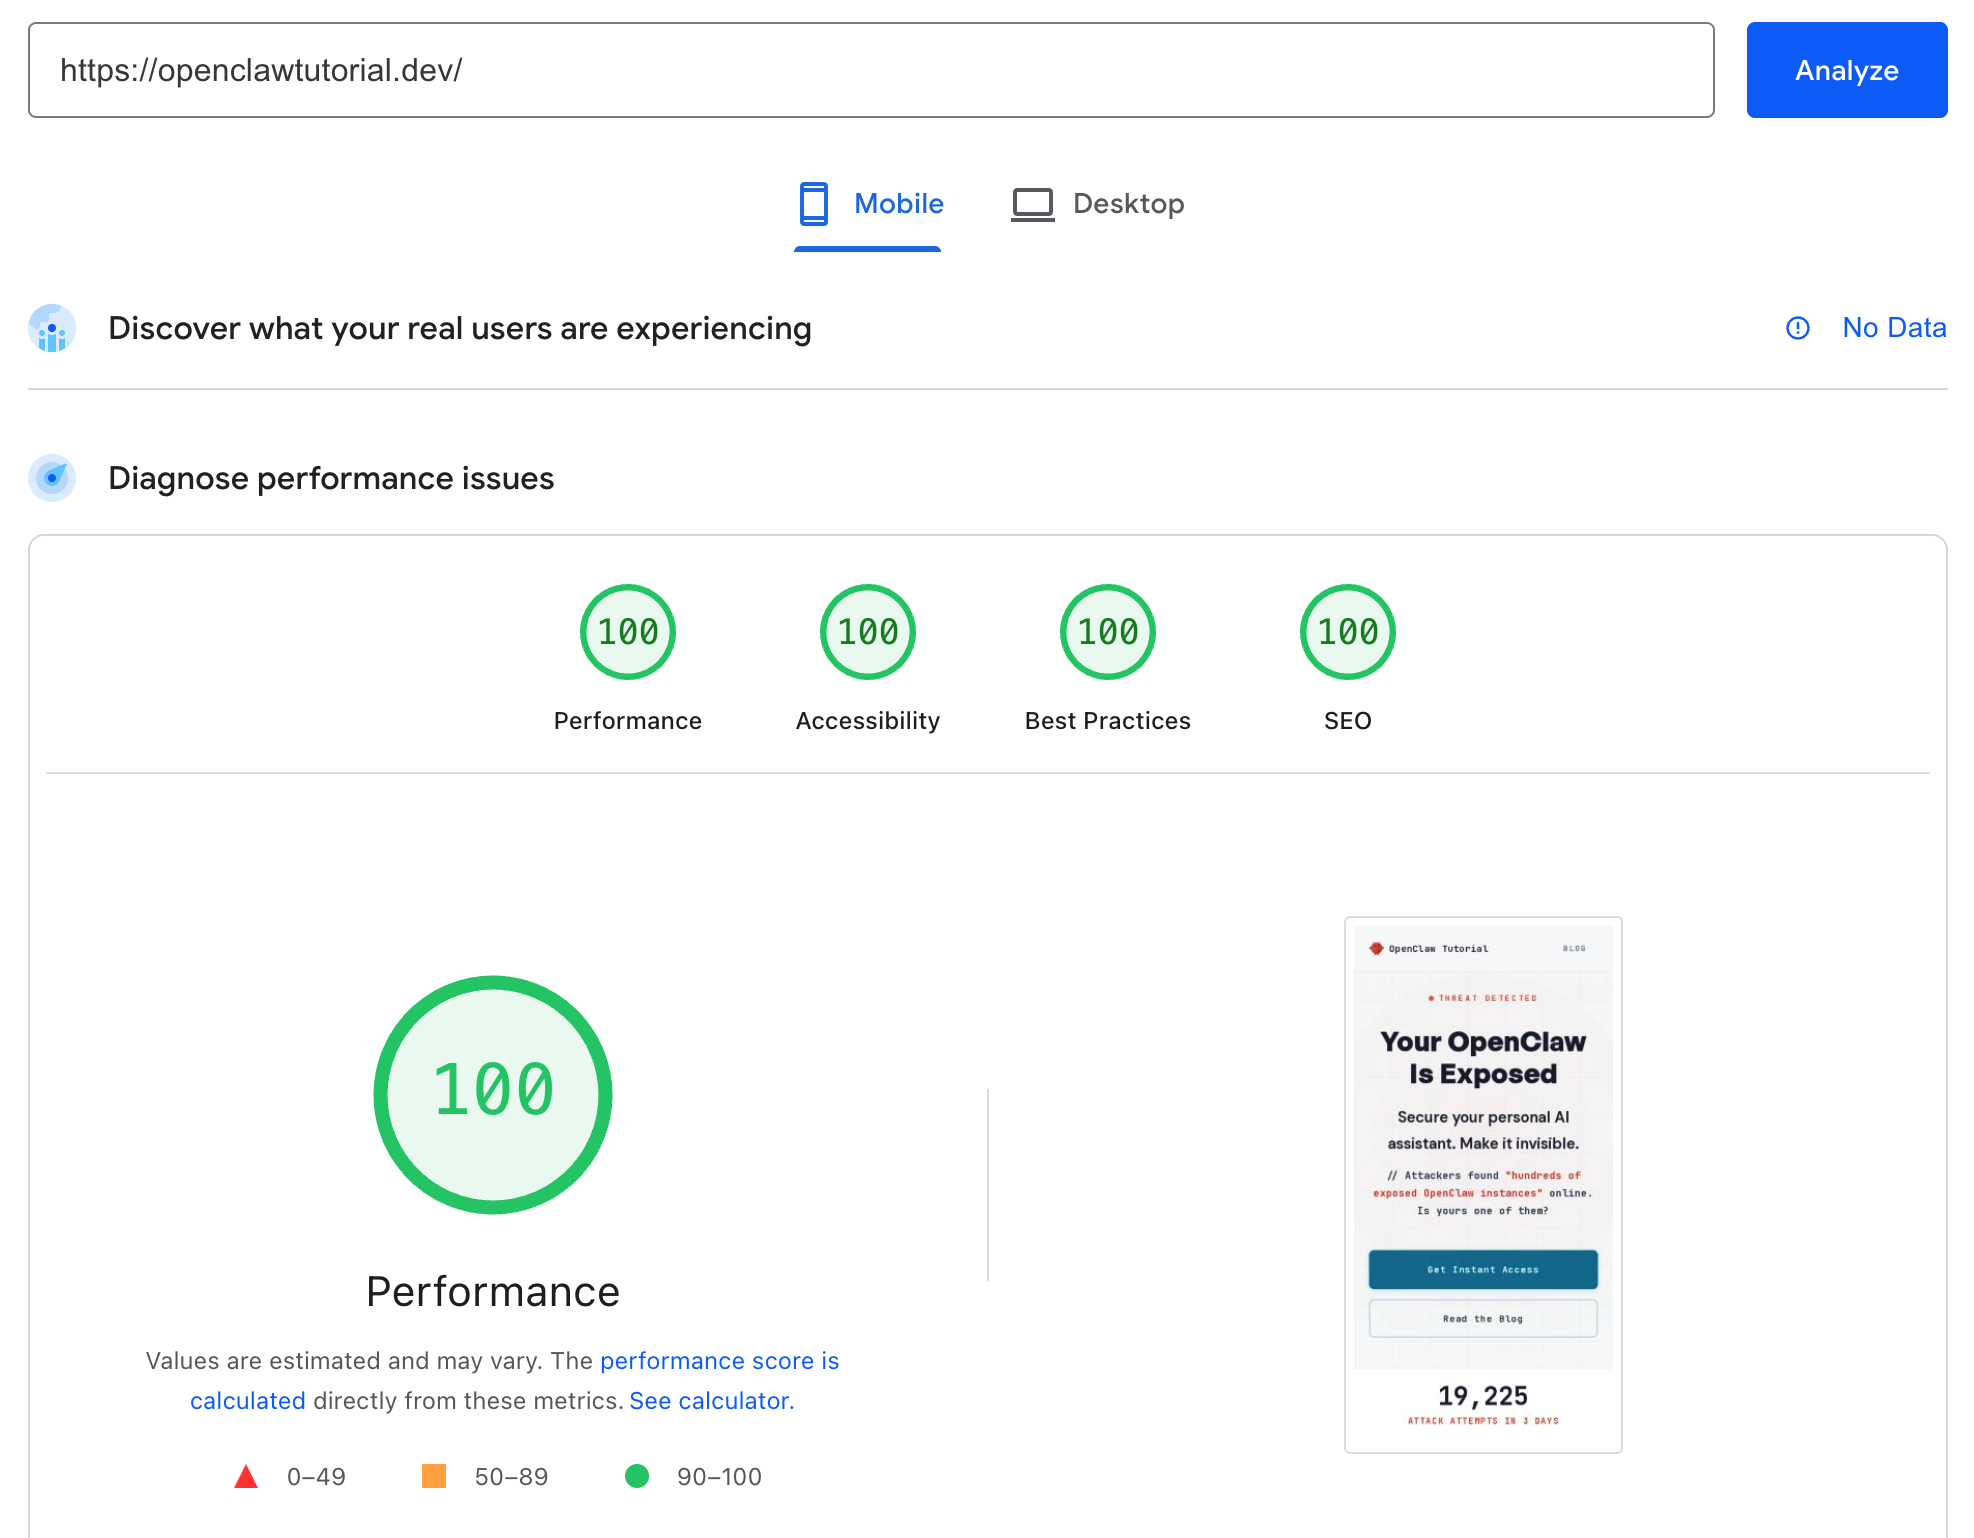
Task: Open the Best Practices score section
Action: point(1107,631)
